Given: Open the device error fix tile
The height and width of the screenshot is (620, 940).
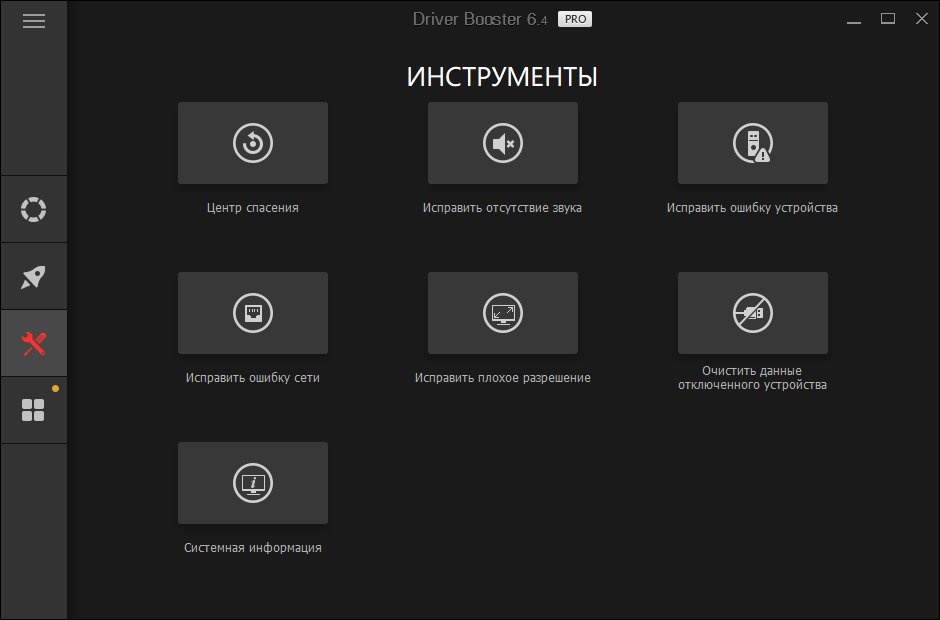Looking at the screenshot, I should (753, 143).
